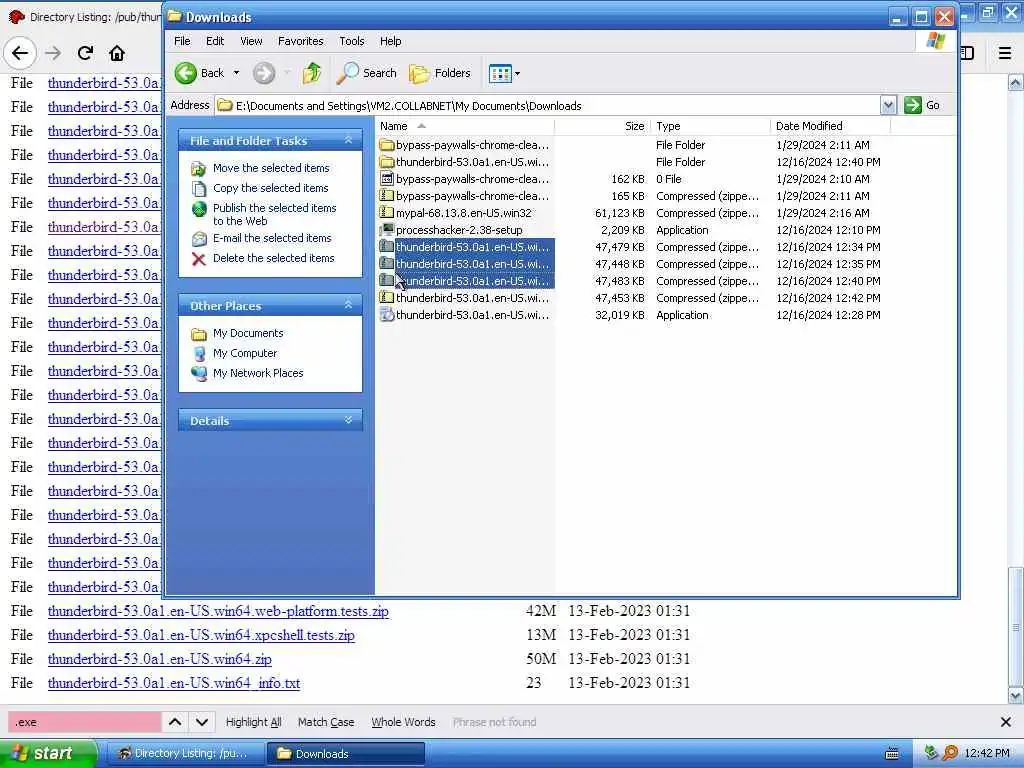Open My Computer in Other Places
This screenshot has width=1024, height=768.
pos(245,353)
